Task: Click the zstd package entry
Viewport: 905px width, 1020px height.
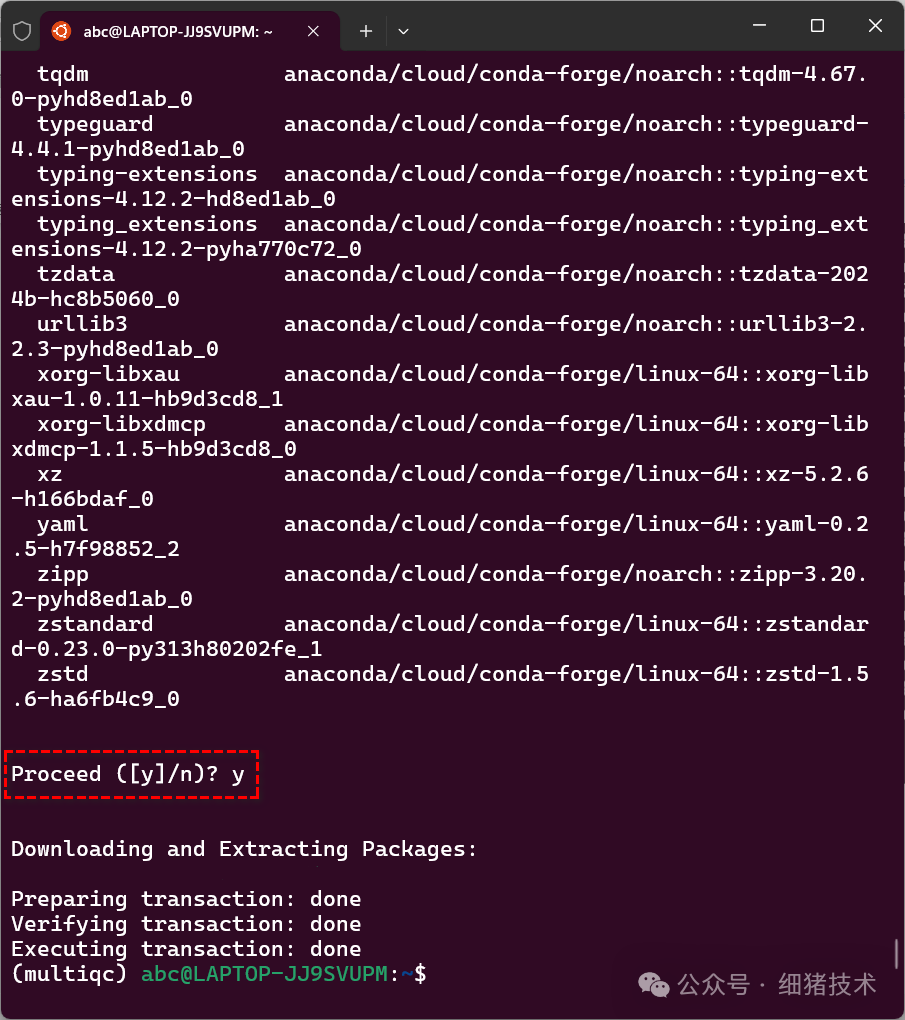Action: (x=62, y=673)
